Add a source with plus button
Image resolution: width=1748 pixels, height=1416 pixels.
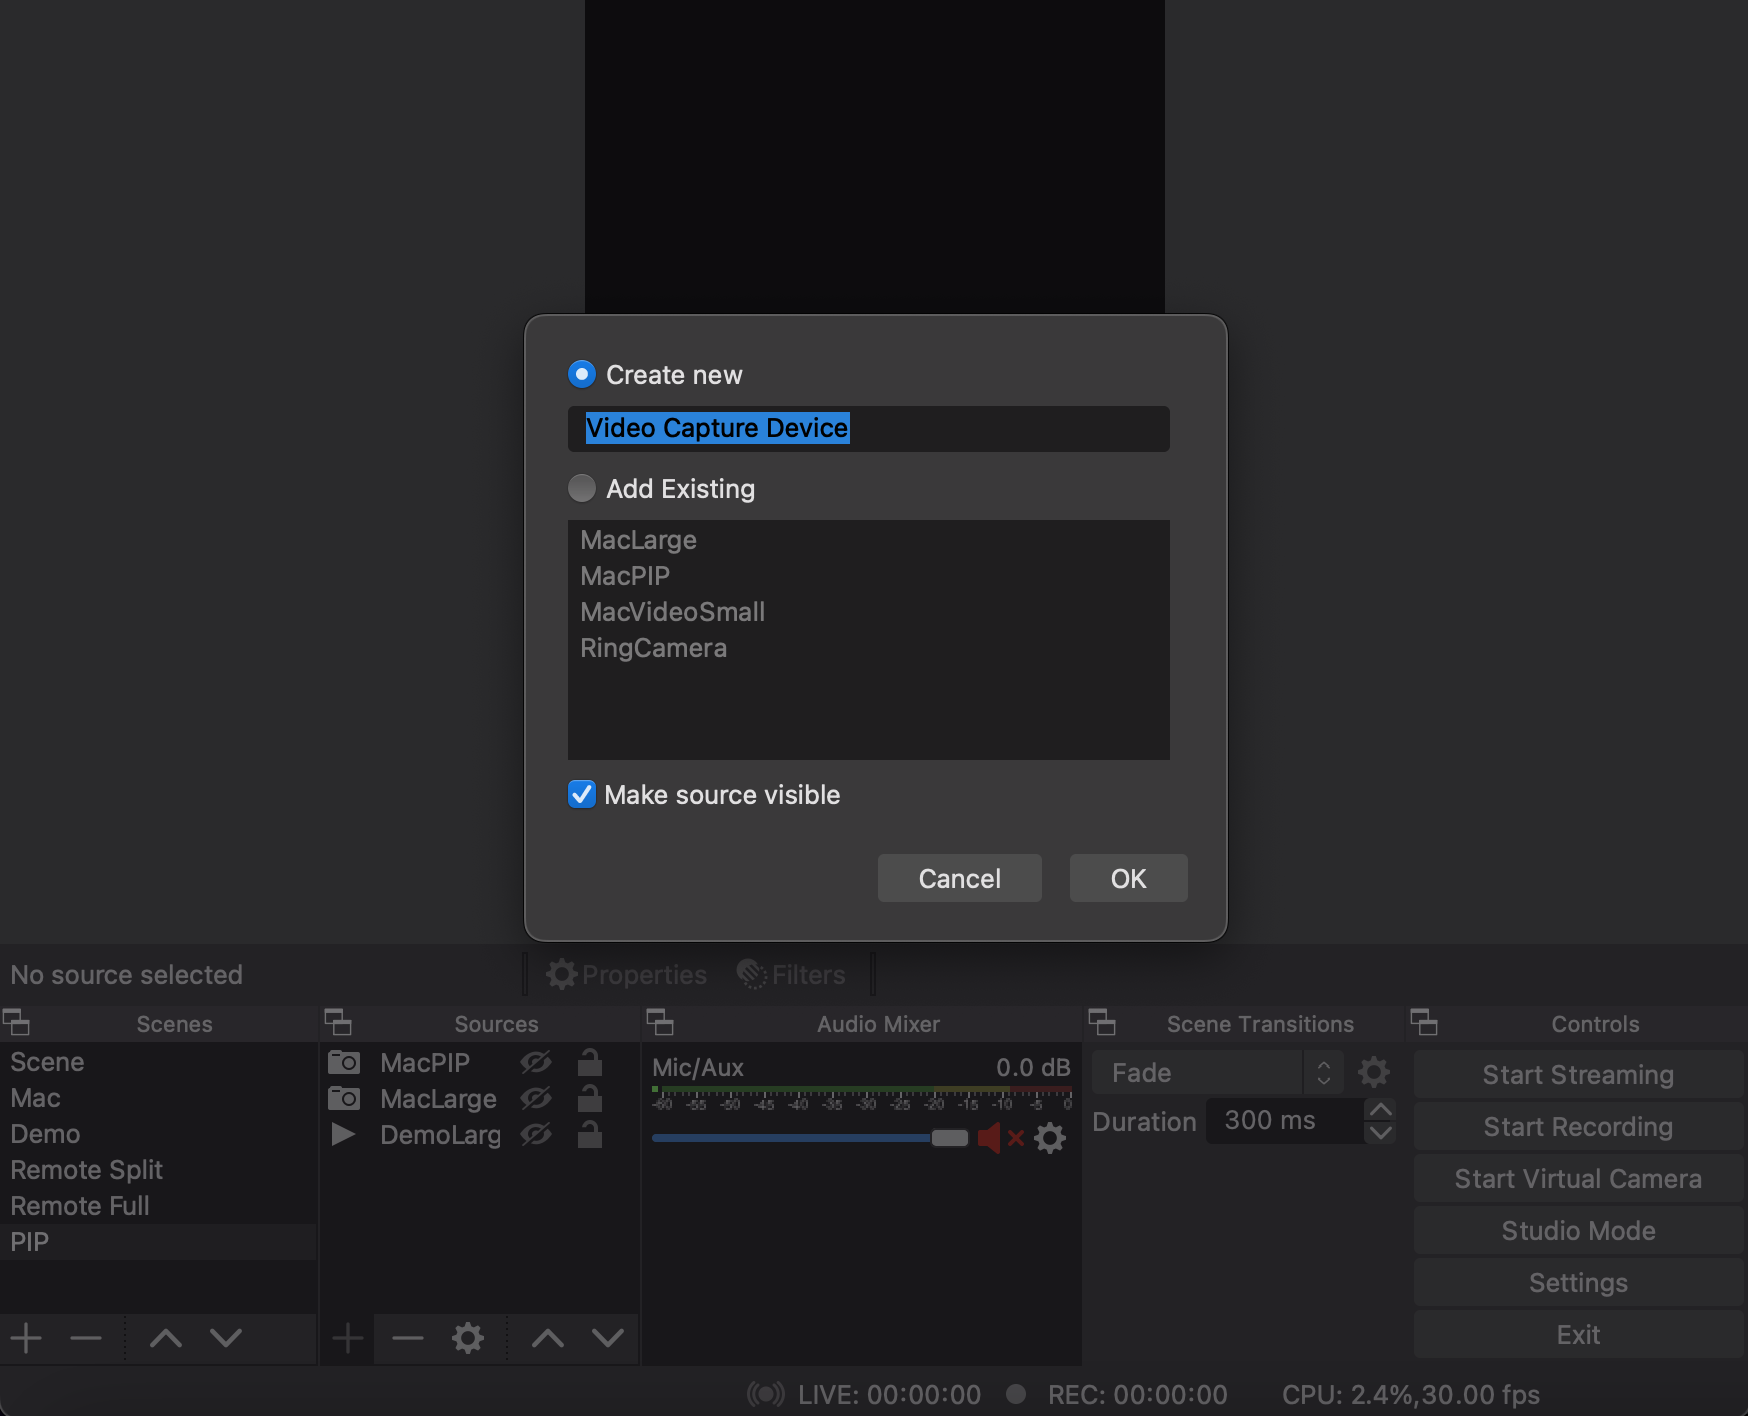348,1338
